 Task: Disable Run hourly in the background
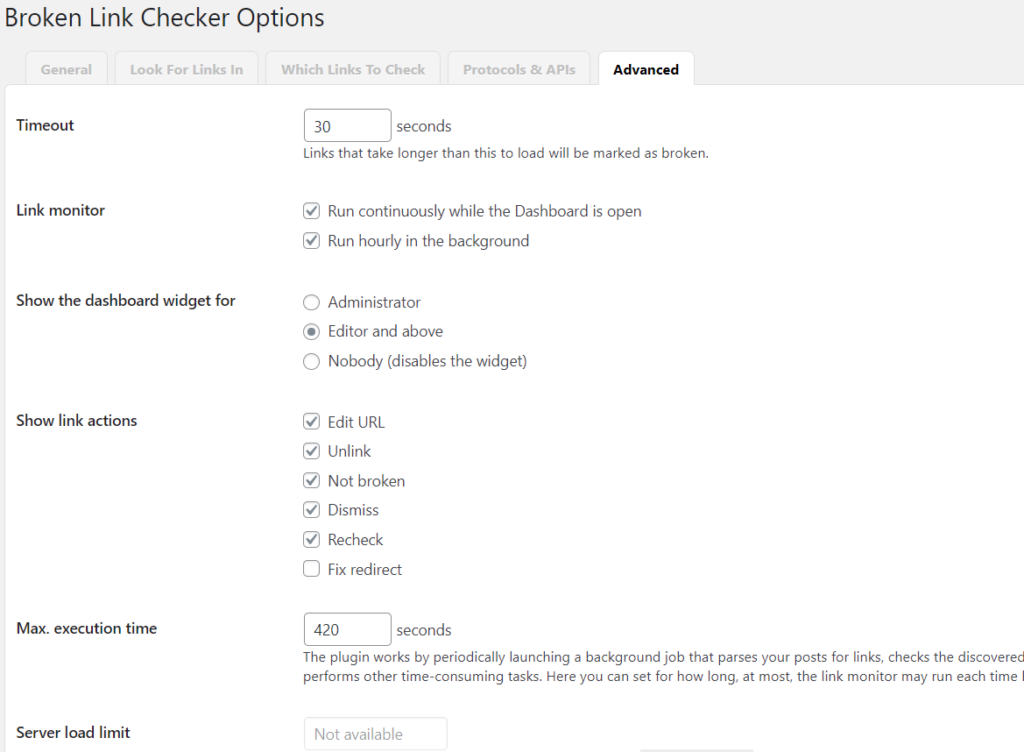[312, 241]
